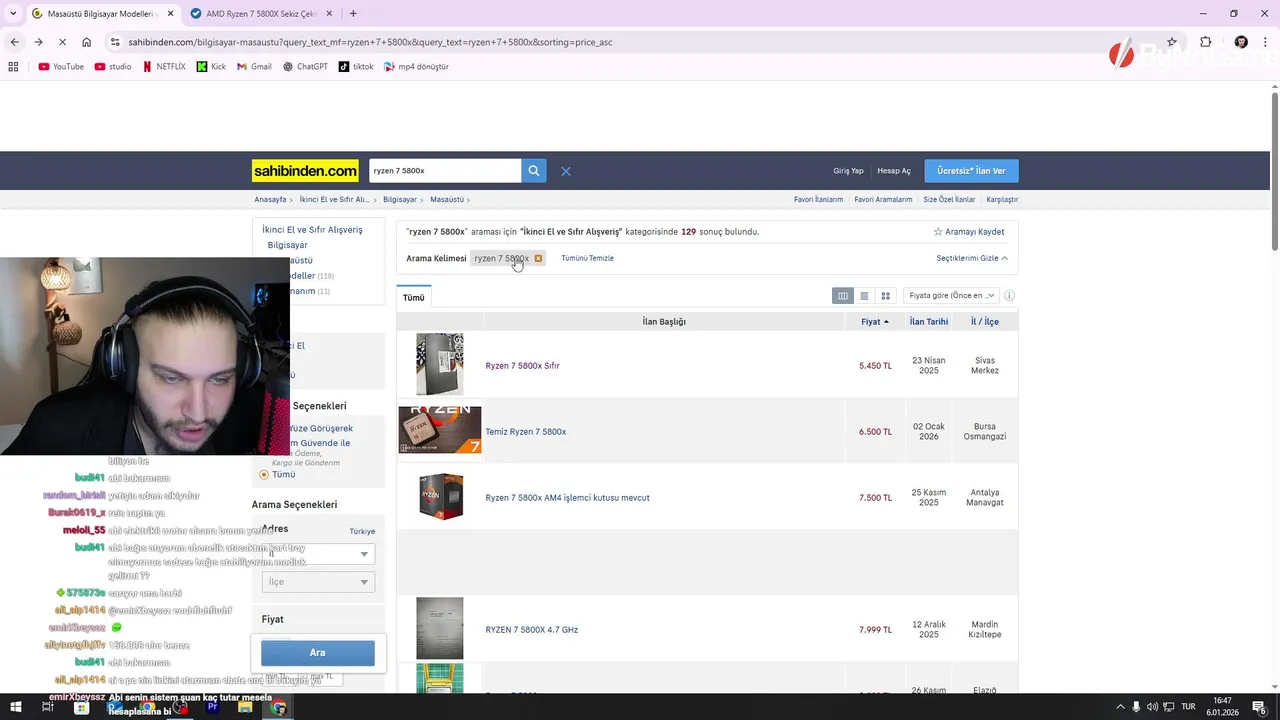The height and width of the screenshot is (720, 1280).
Task: Open the ChatGPT bookmark
Action: point(305,67)
